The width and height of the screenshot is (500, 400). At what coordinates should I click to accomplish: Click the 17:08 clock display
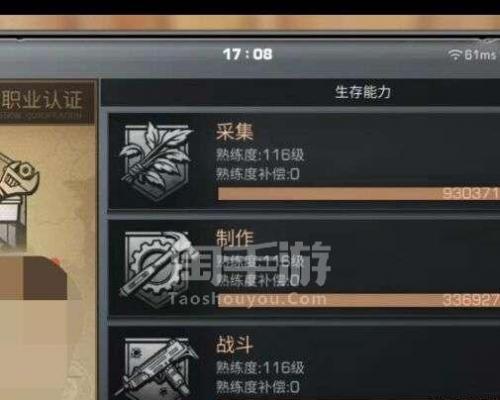point(247,54)
